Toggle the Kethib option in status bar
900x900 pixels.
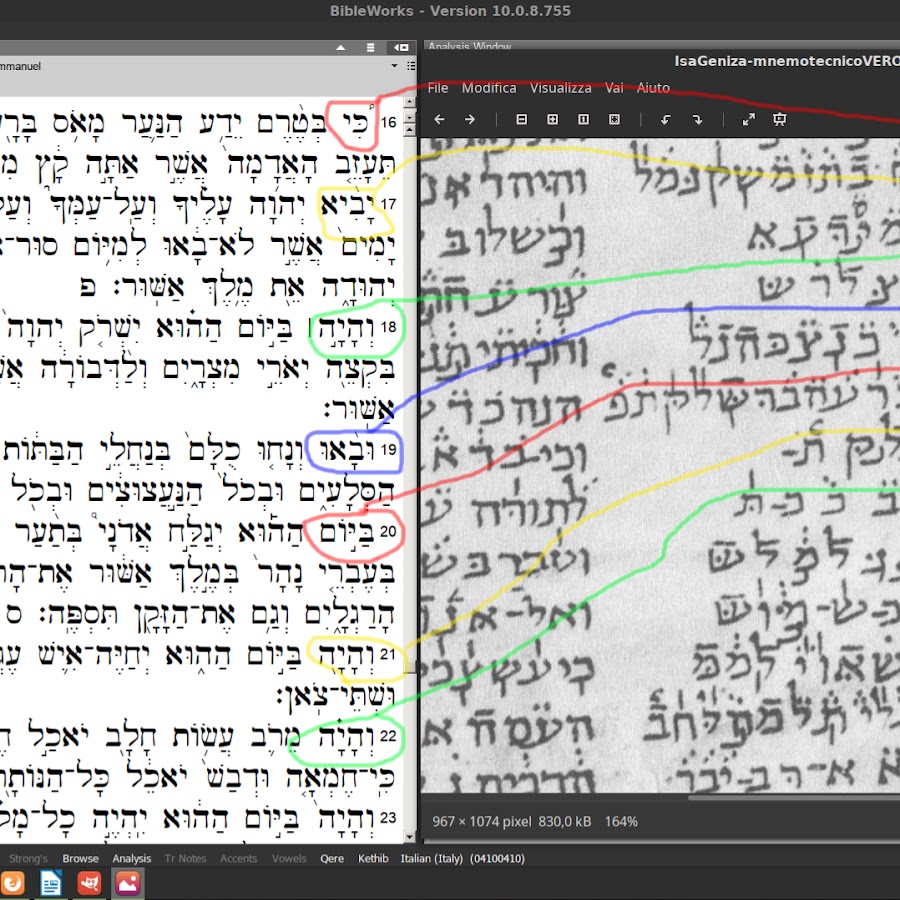(x=373, y=858)
